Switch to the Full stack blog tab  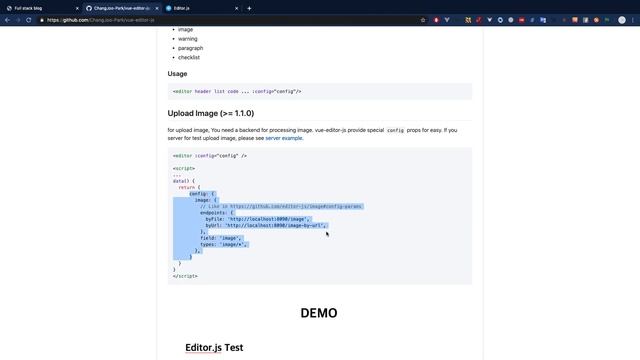[41, 8]
